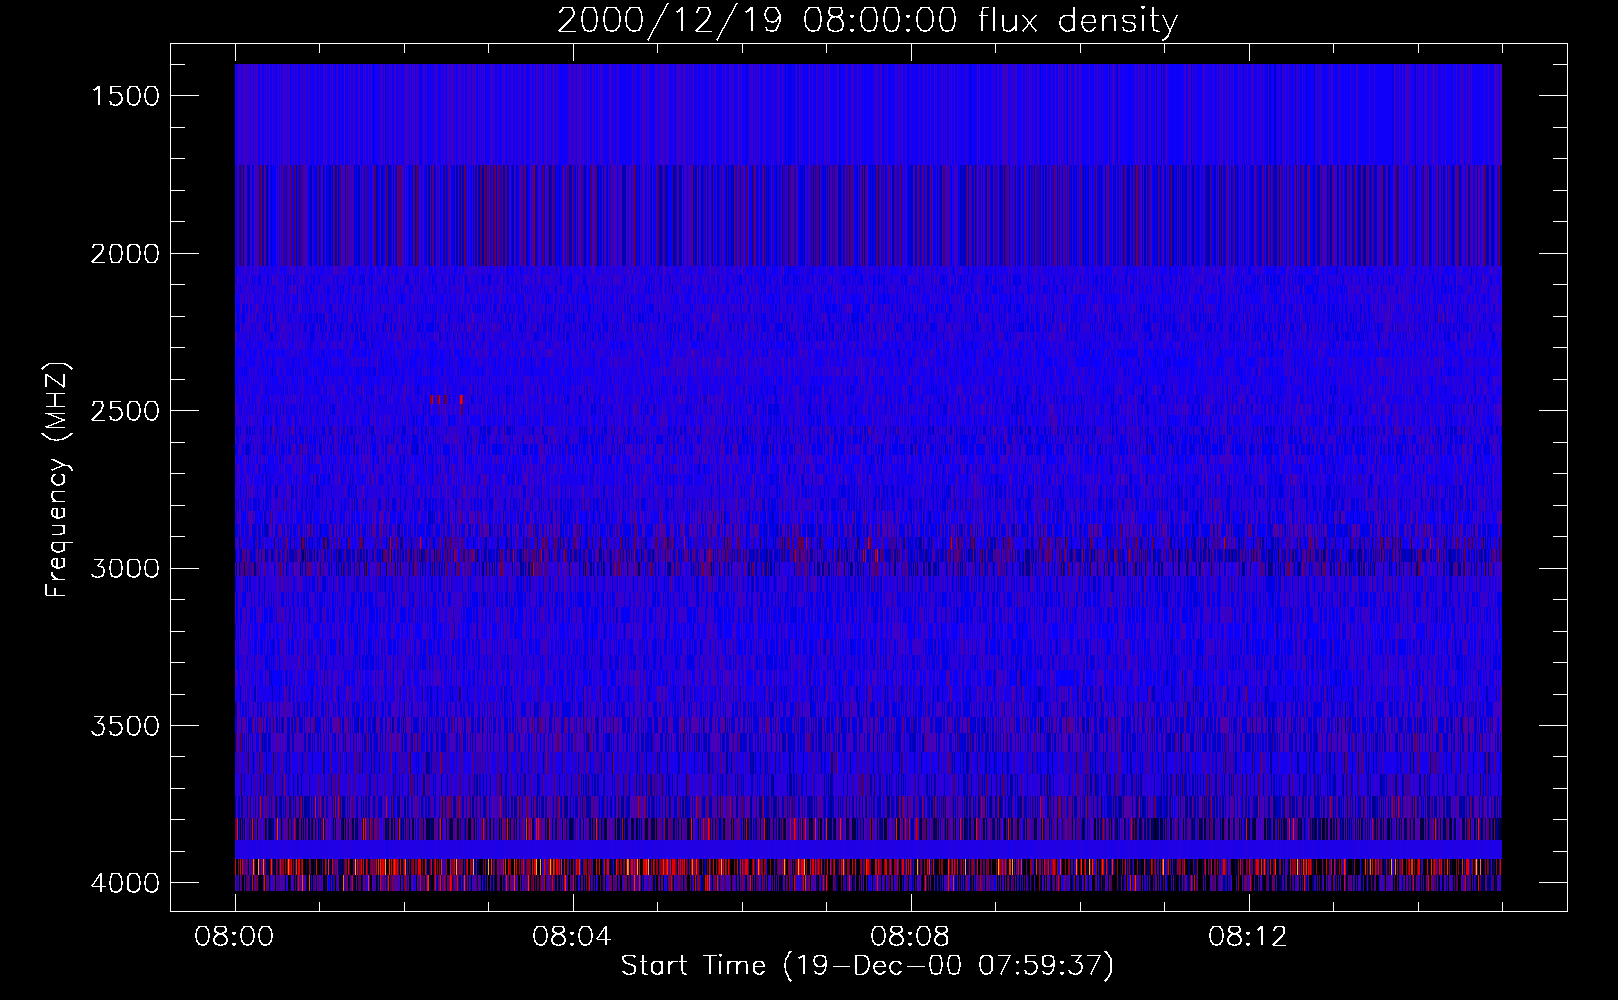This screenshot has width=1618, height=1000.
Task: Click the 3500 frequency tick label
Action: tap(125, 726)
